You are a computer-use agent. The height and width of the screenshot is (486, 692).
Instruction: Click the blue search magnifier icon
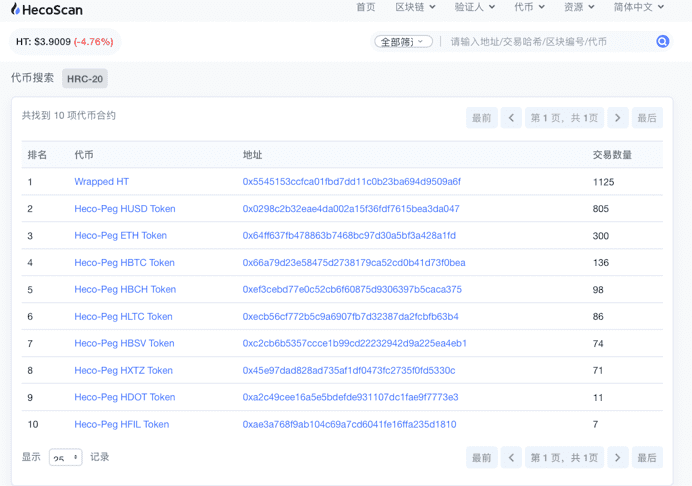click(x=662, y=41)
